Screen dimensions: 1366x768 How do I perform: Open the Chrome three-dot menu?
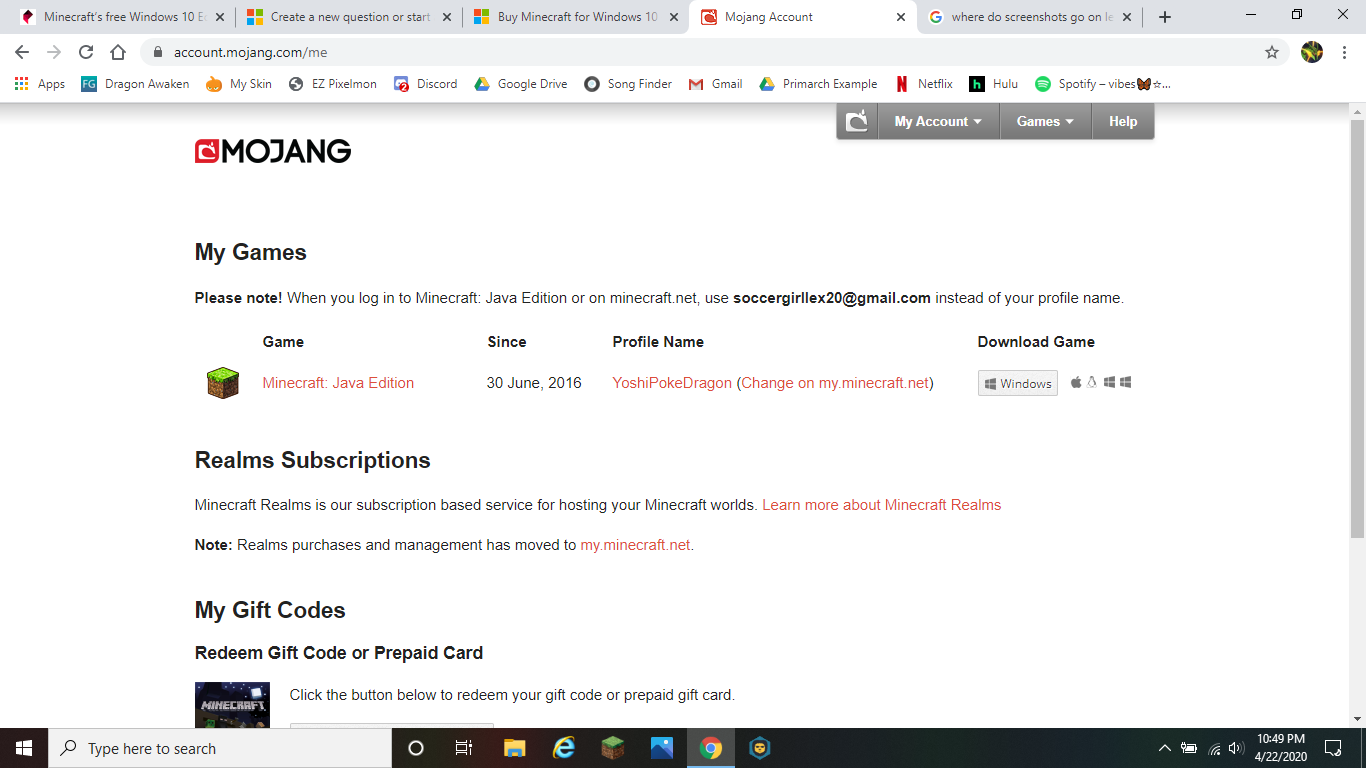click(x=1345, y=52)
